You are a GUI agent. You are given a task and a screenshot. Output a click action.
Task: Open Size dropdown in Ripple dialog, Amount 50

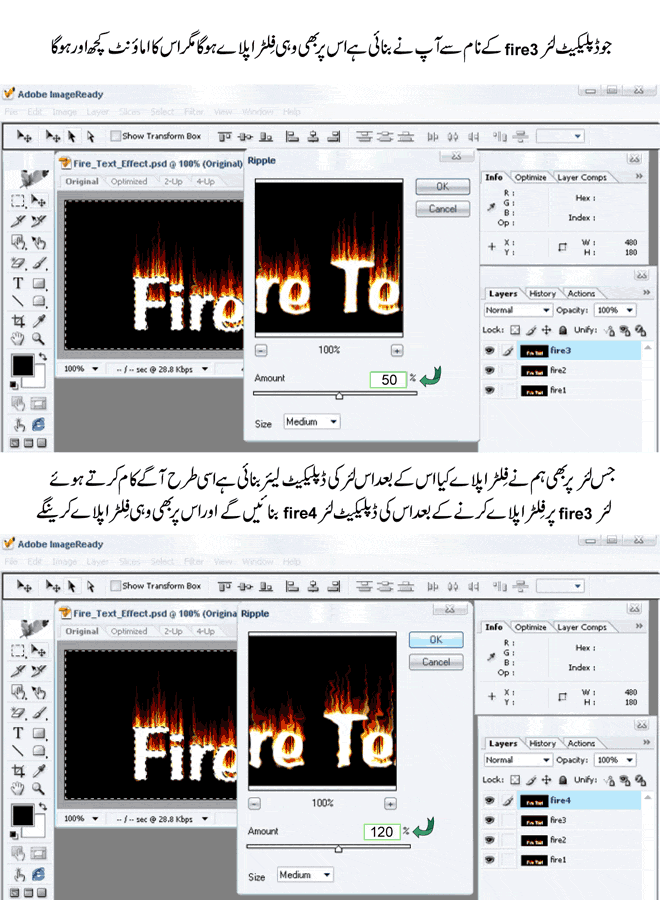[x=312, y=422]
